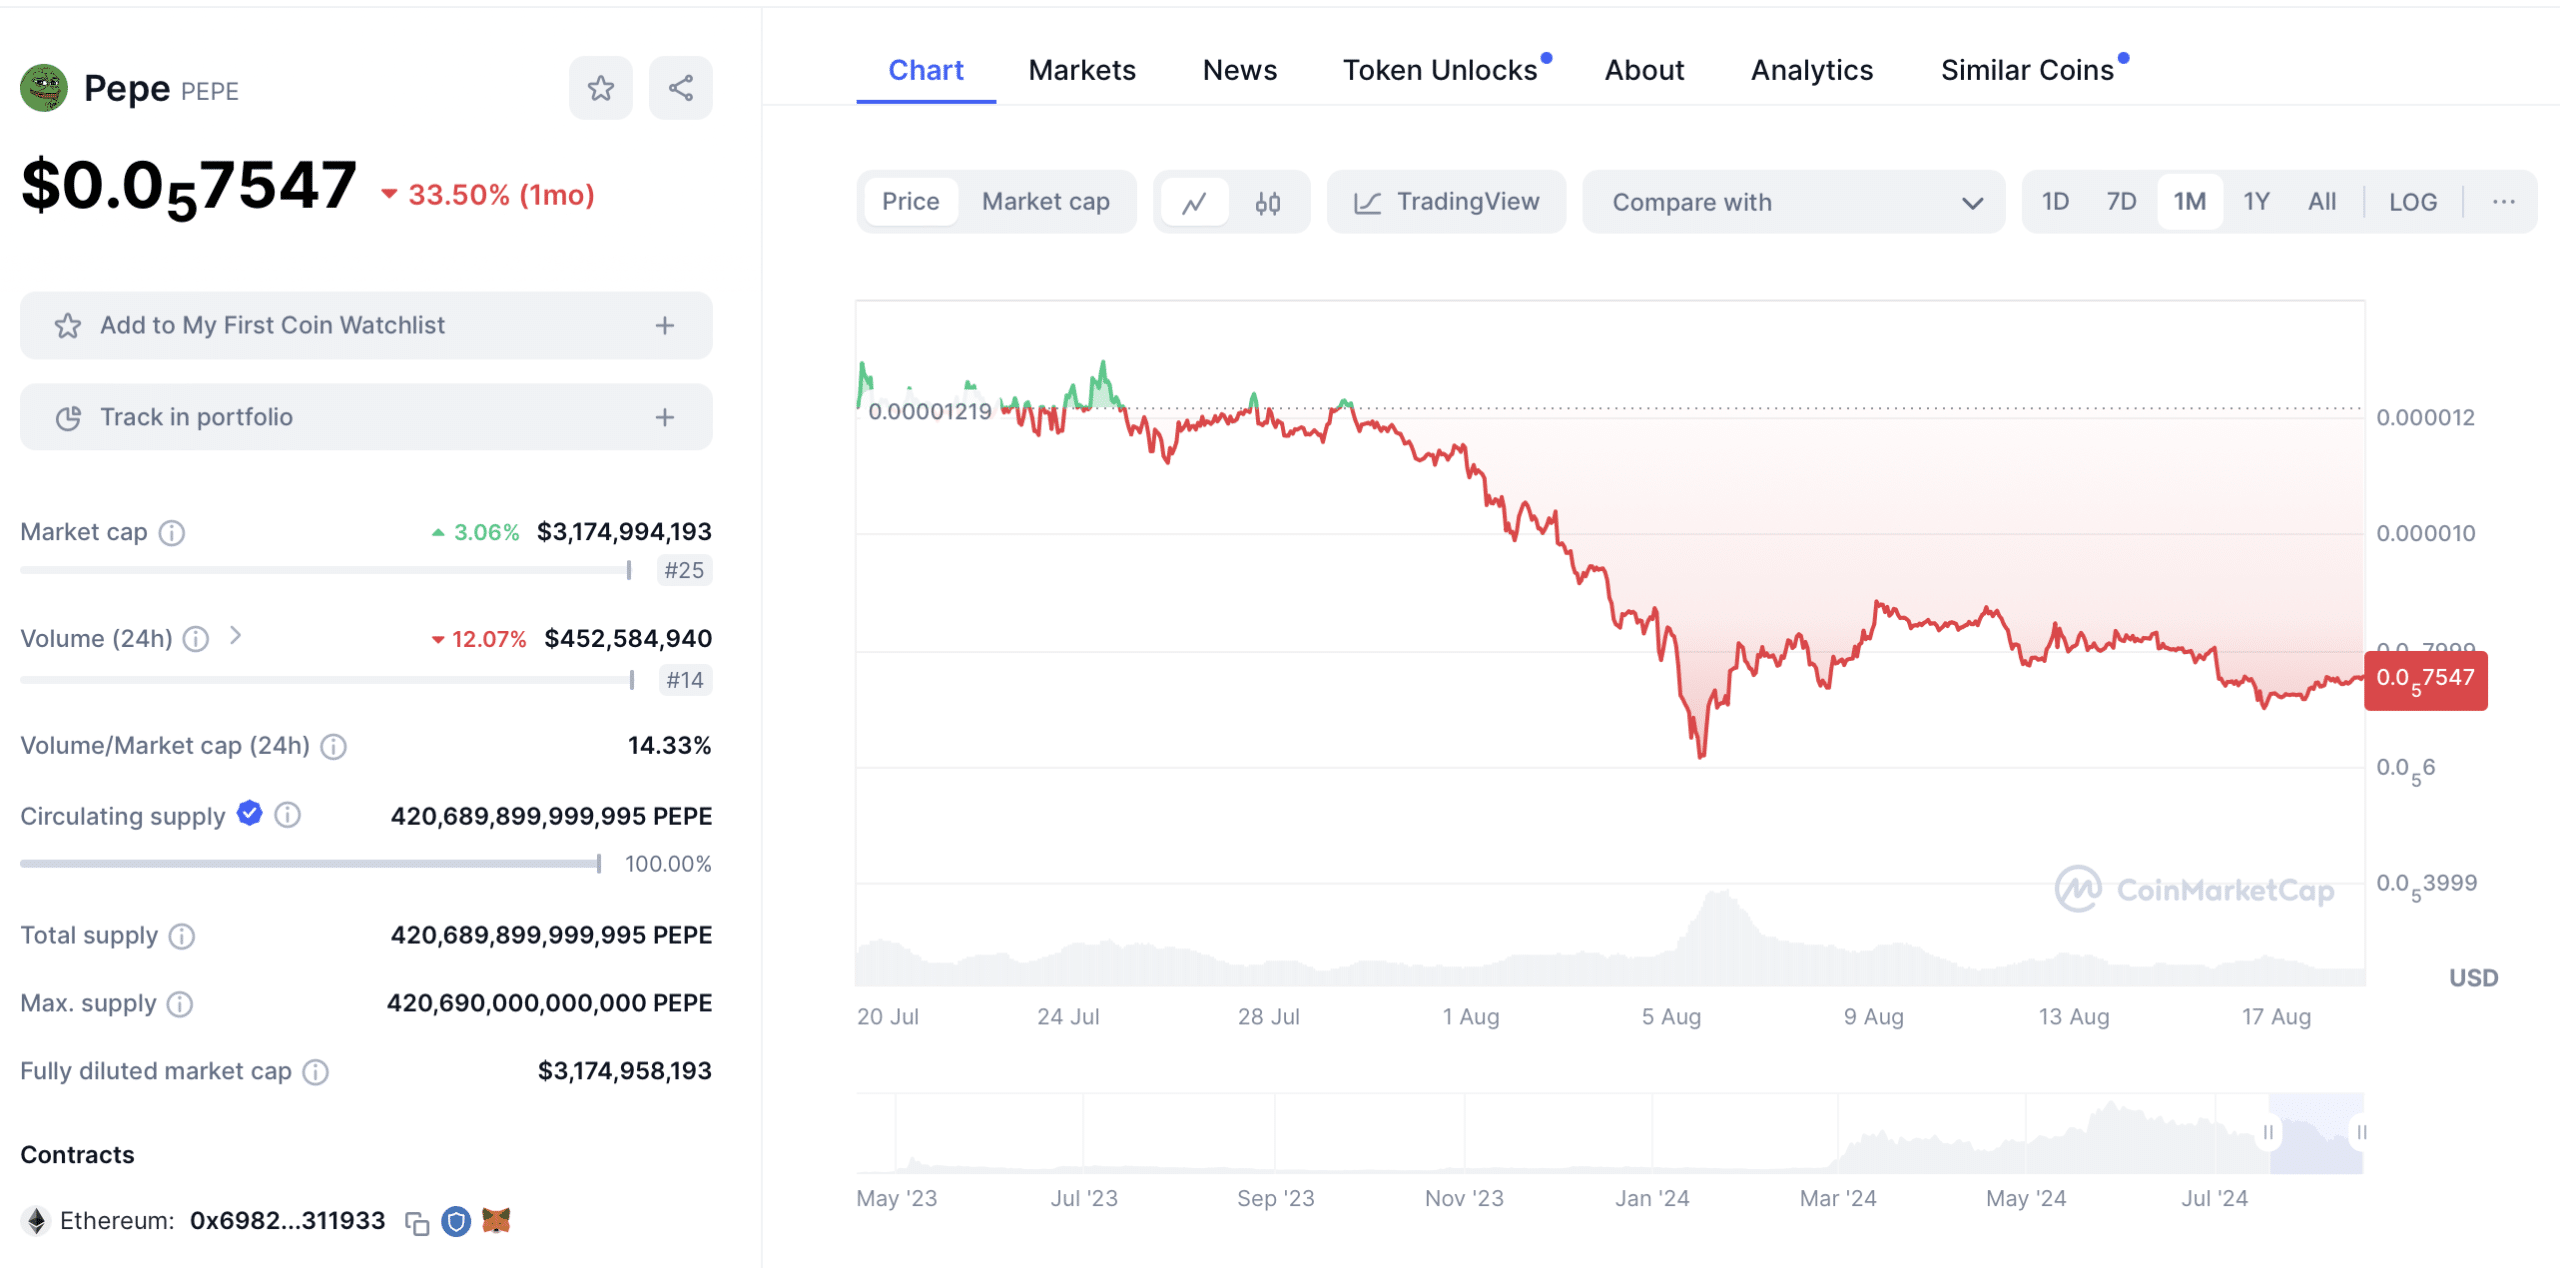Click the Max. supply info icon
This screenshot has height=1268, width=2560.
(180, 1004)
